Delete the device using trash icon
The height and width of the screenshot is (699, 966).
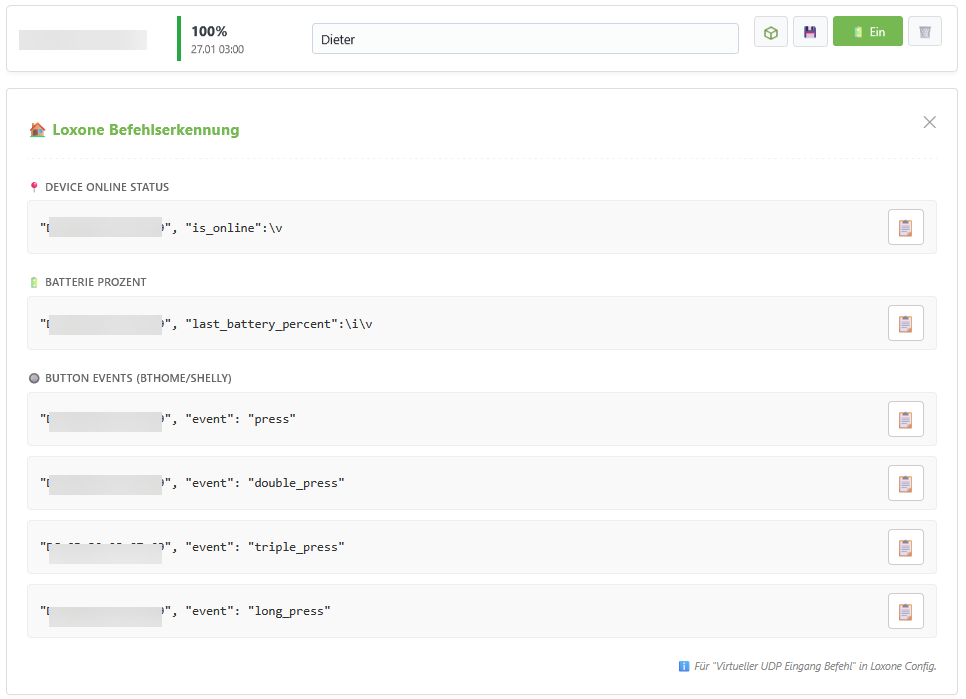(925, 32)
